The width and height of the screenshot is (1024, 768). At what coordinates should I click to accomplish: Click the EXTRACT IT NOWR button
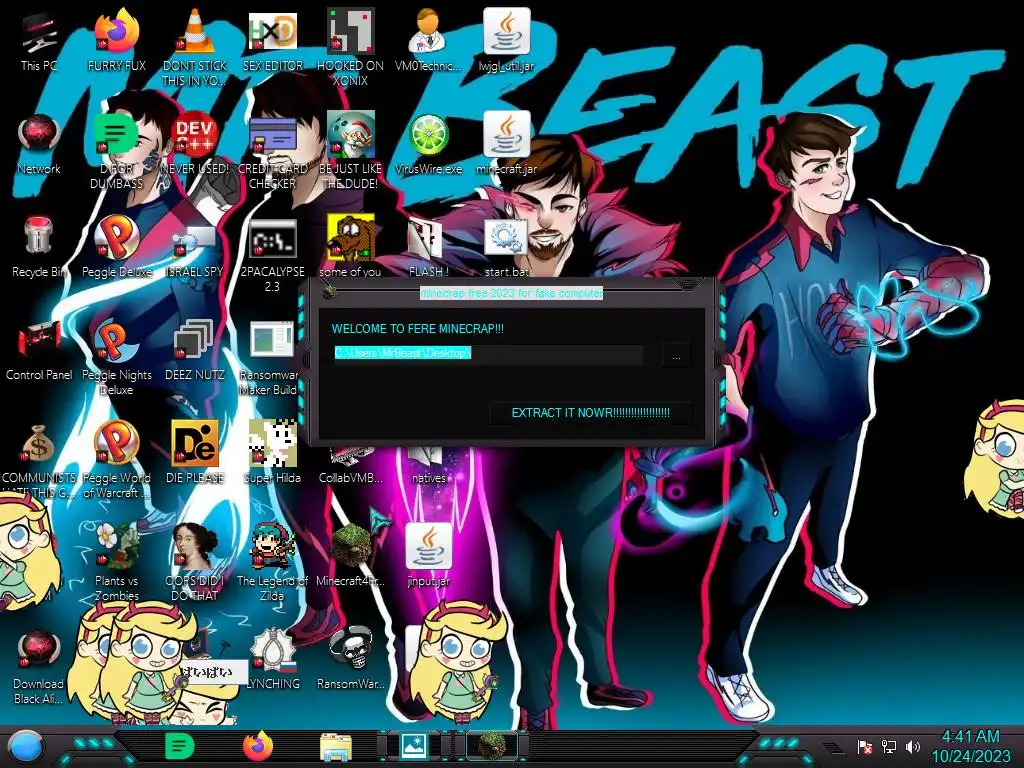click(x=590, y=413)
